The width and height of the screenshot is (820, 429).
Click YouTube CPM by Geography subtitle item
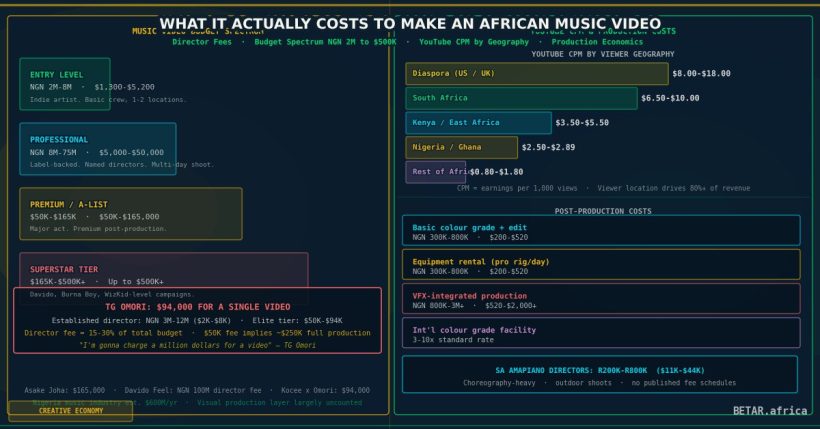[x=474, y=42]
